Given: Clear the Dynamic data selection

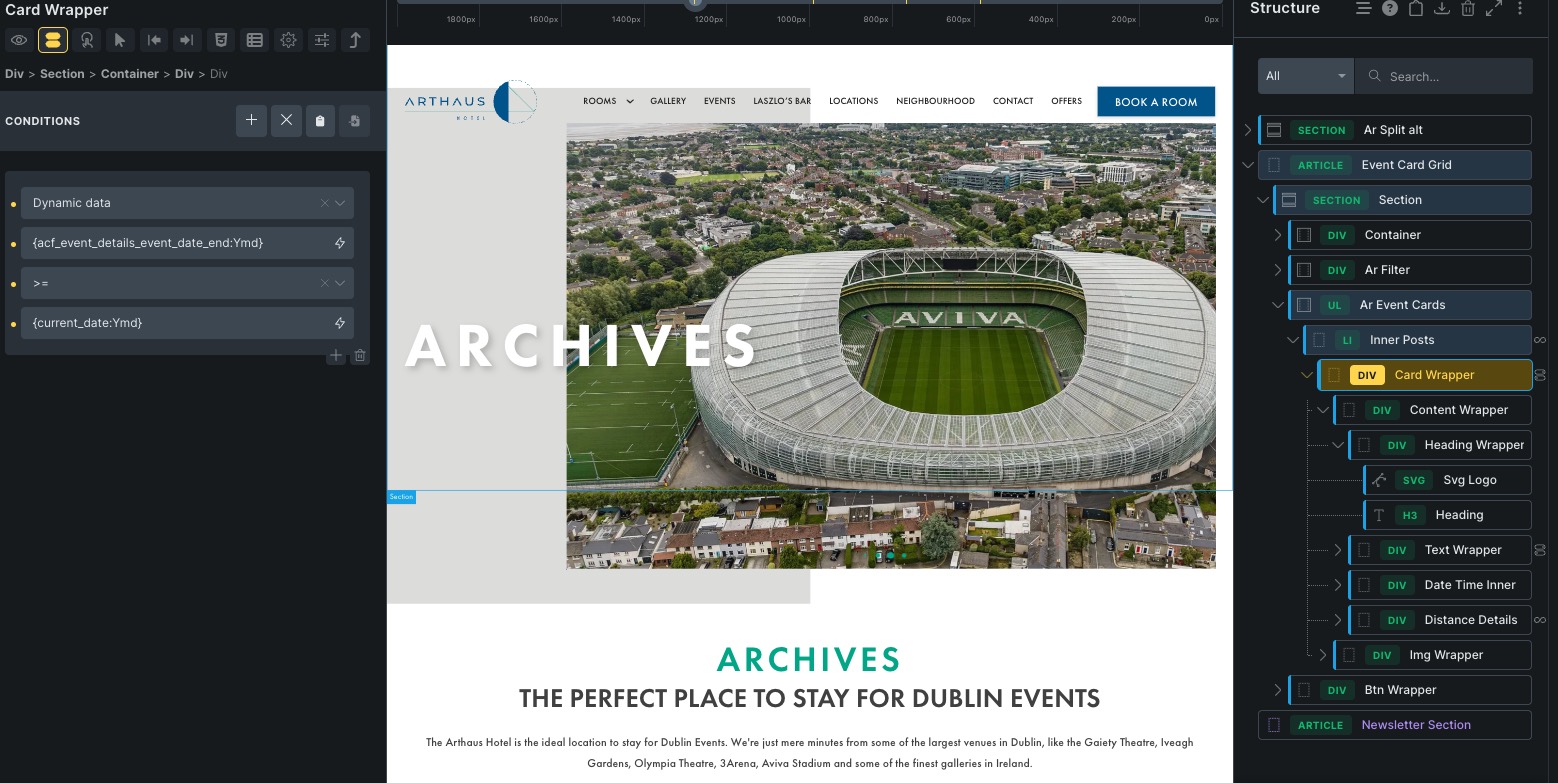Looking at the screenshot, I should click(324, 203).
